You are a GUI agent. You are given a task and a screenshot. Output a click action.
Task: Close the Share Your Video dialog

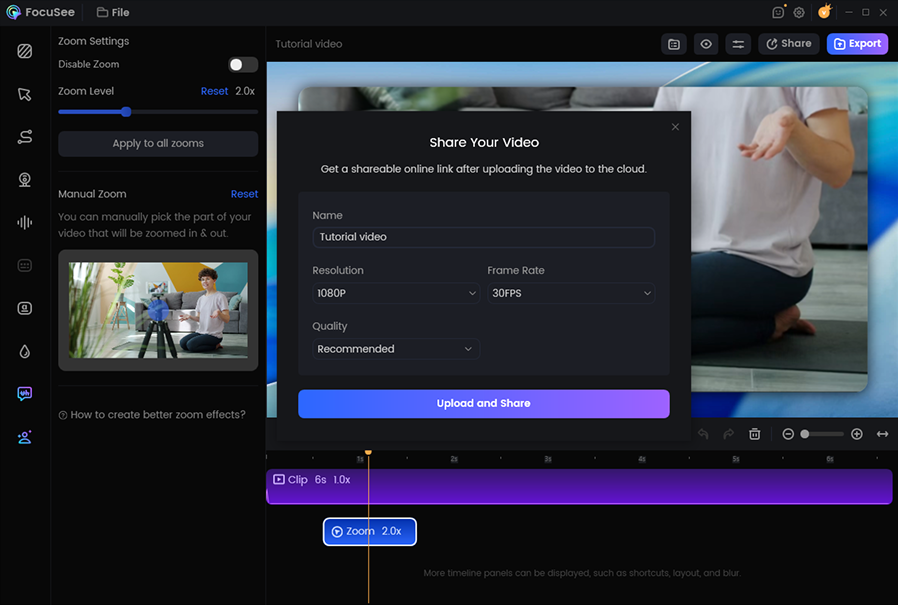coord(675,127)
